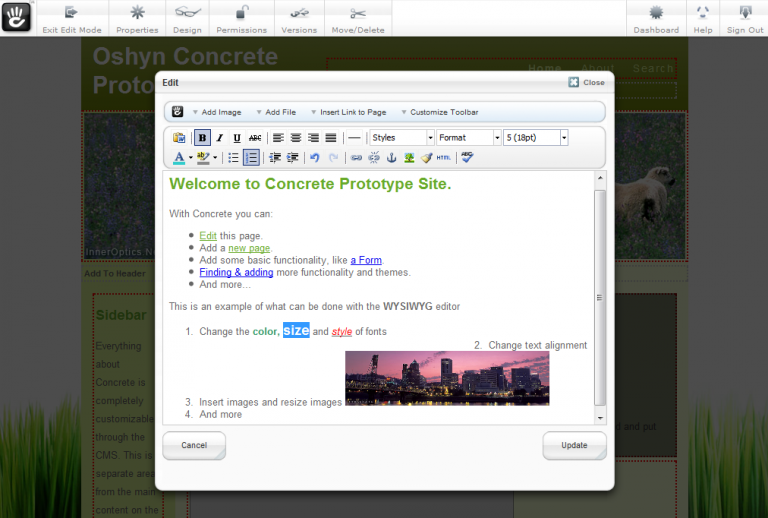Apply the text color A button
Viewport: 768px width, 518px height.
tap(179, 158)
